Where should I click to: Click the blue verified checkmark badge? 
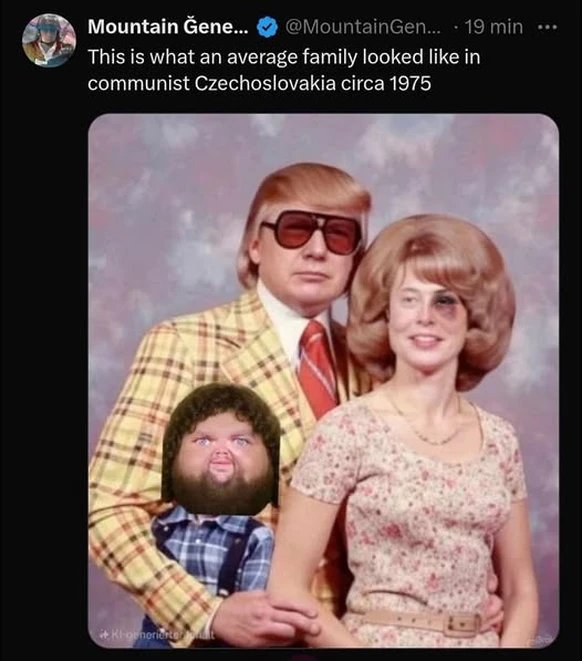267,28
